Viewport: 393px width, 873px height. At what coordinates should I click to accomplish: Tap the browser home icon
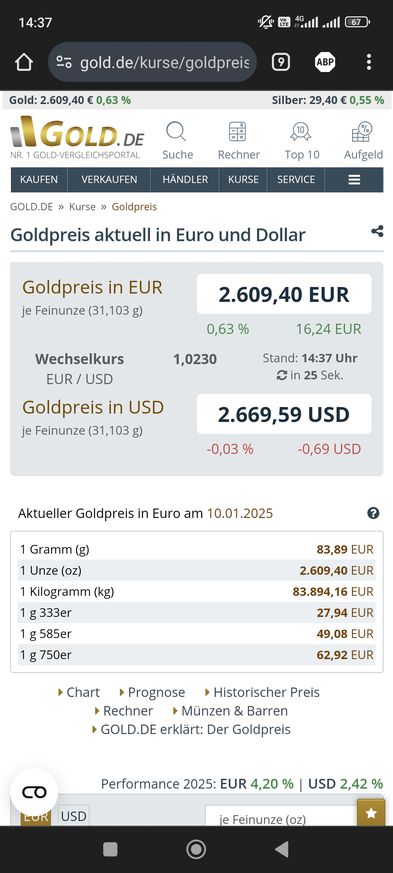(24, 62)
